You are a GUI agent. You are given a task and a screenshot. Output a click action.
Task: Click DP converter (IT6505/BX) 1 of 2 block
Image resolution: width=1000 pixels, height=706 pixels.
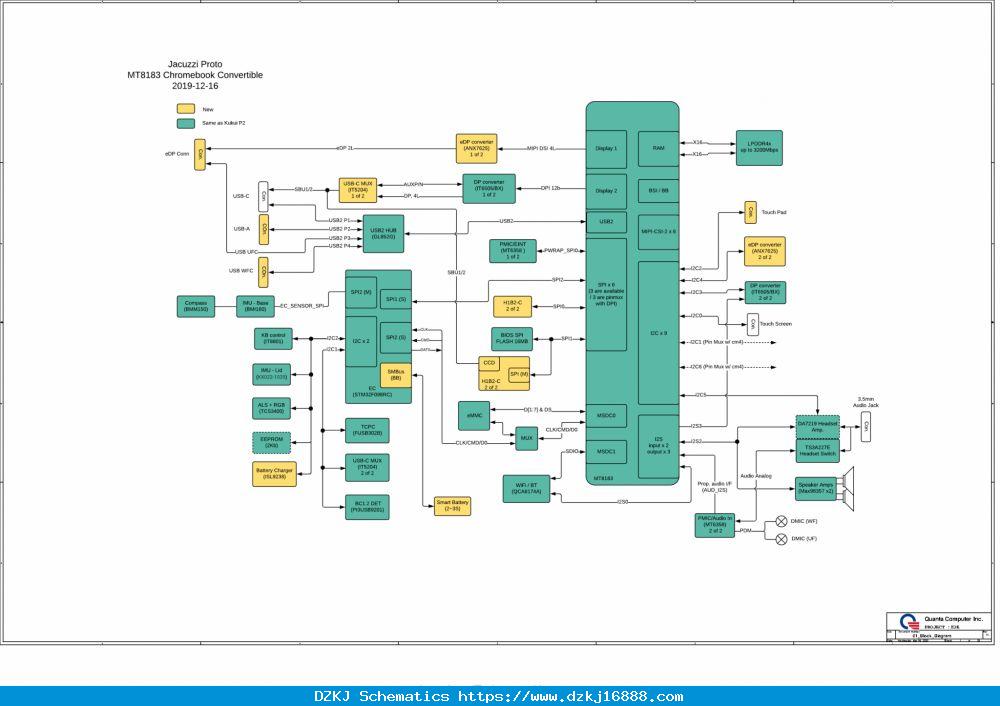point(489,189)
